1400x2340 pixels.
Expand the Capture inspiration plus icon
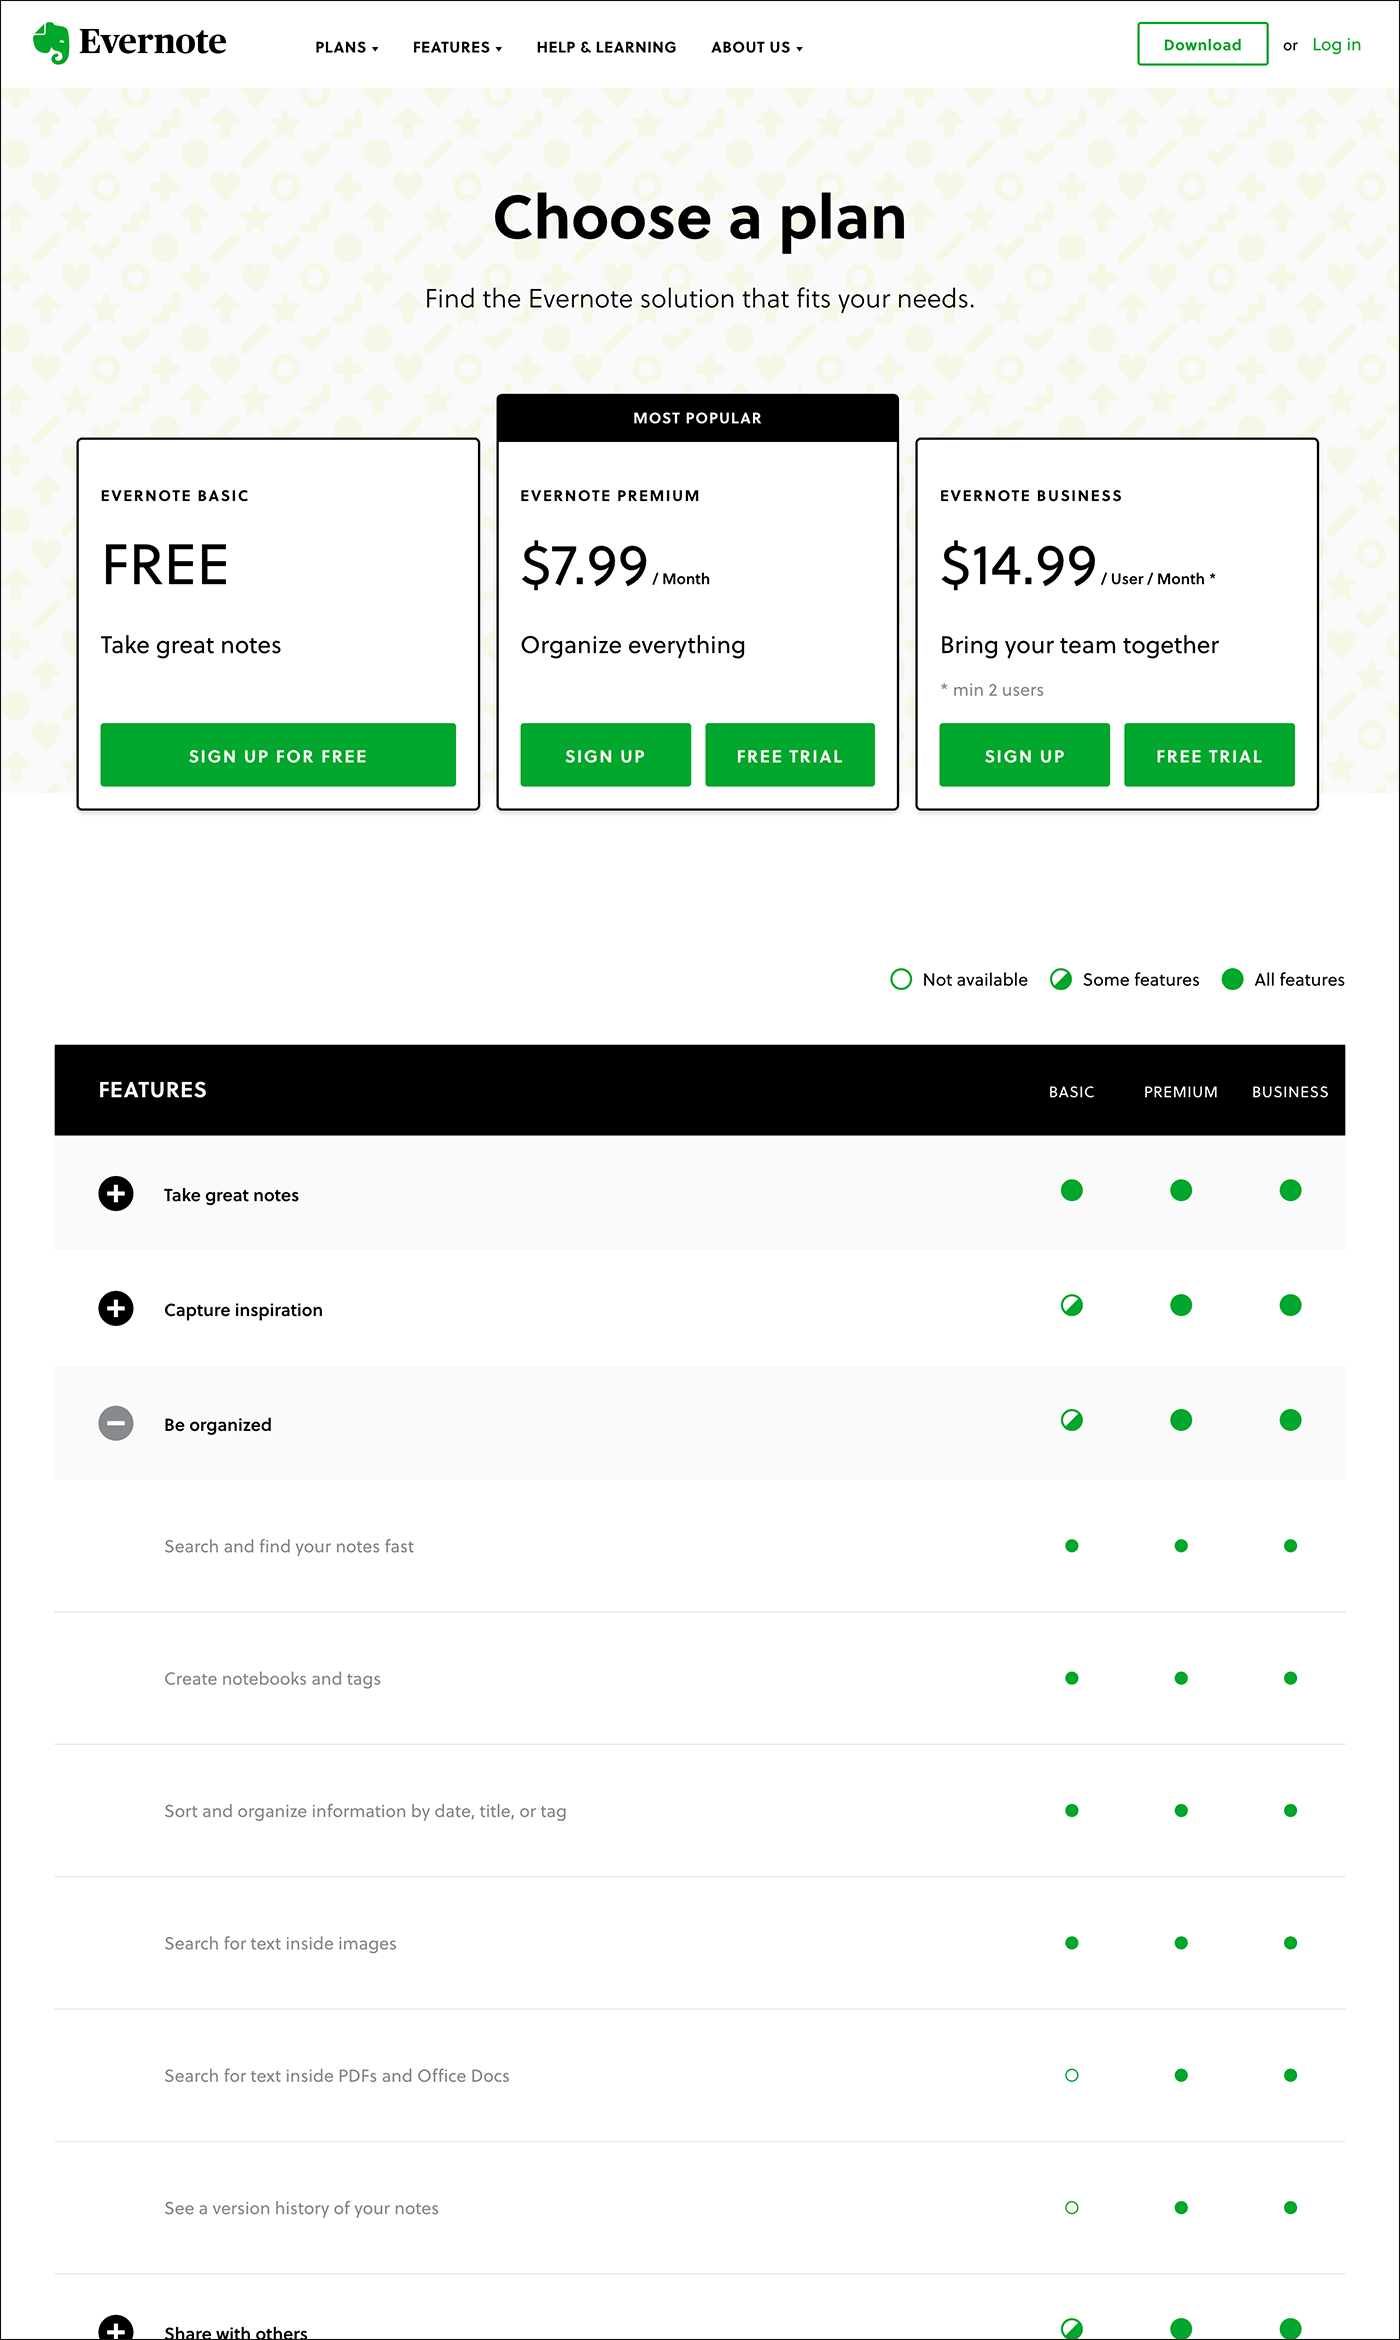coord(116,1308)
